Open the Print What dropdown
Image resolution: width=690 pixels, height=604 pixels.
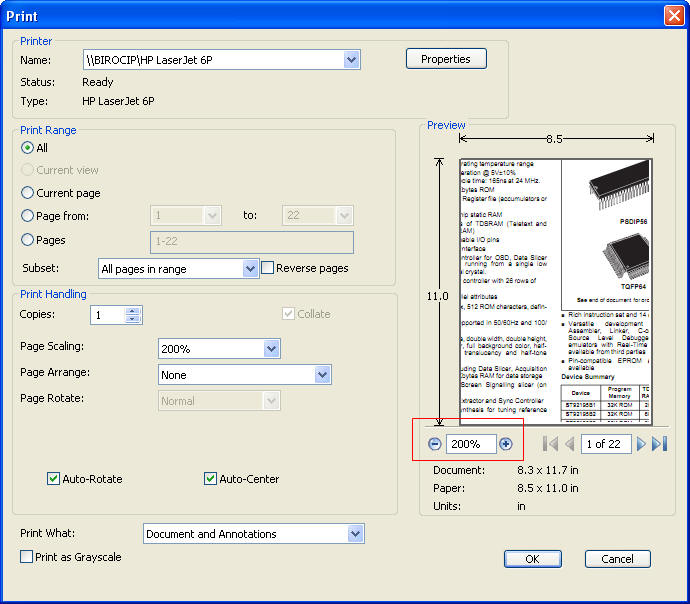(x=355, y=534)
